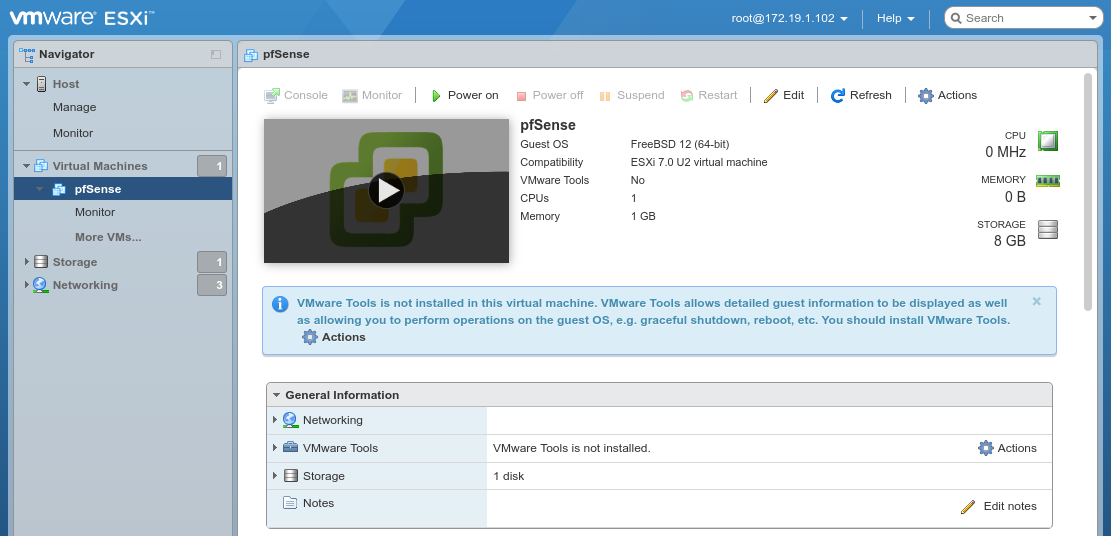Screen dimensions: 1111x536
Task: Open the Help menu
Action: [895, 18]
